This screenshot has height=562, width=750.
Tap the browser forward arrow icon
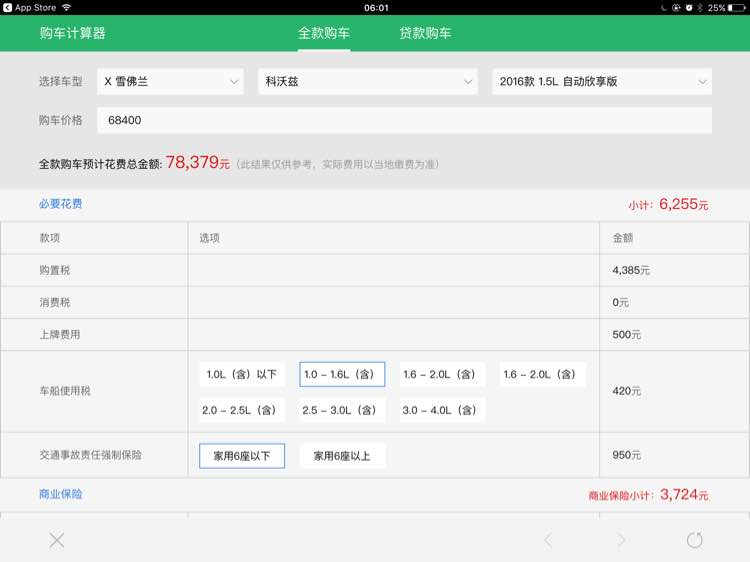621,540
